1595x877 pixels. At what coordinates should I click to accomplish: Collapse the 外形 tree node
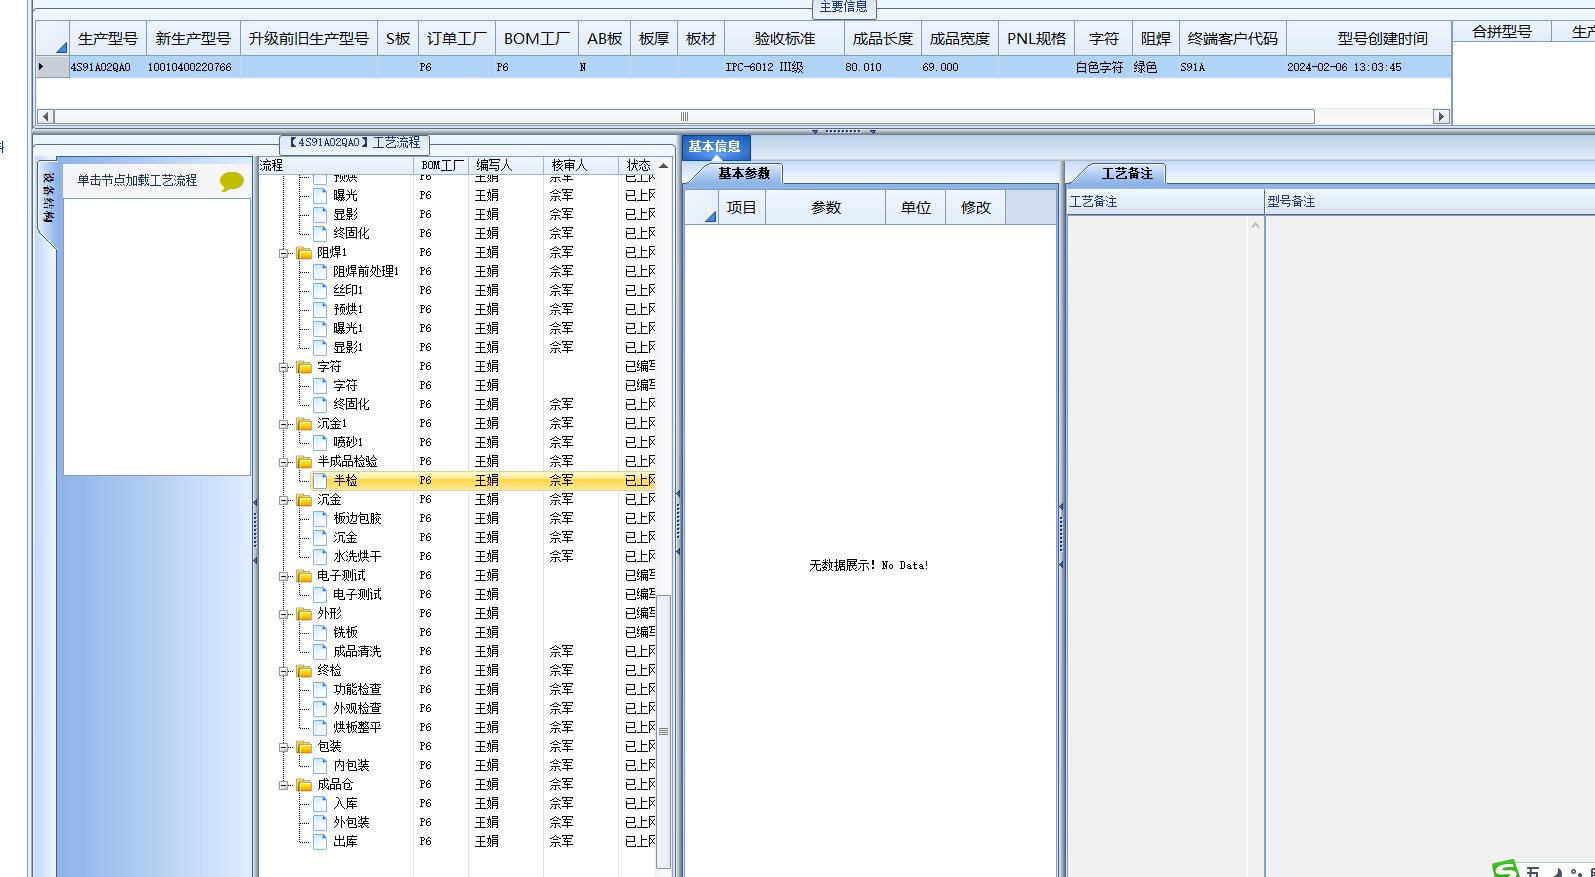pos(284,614)
